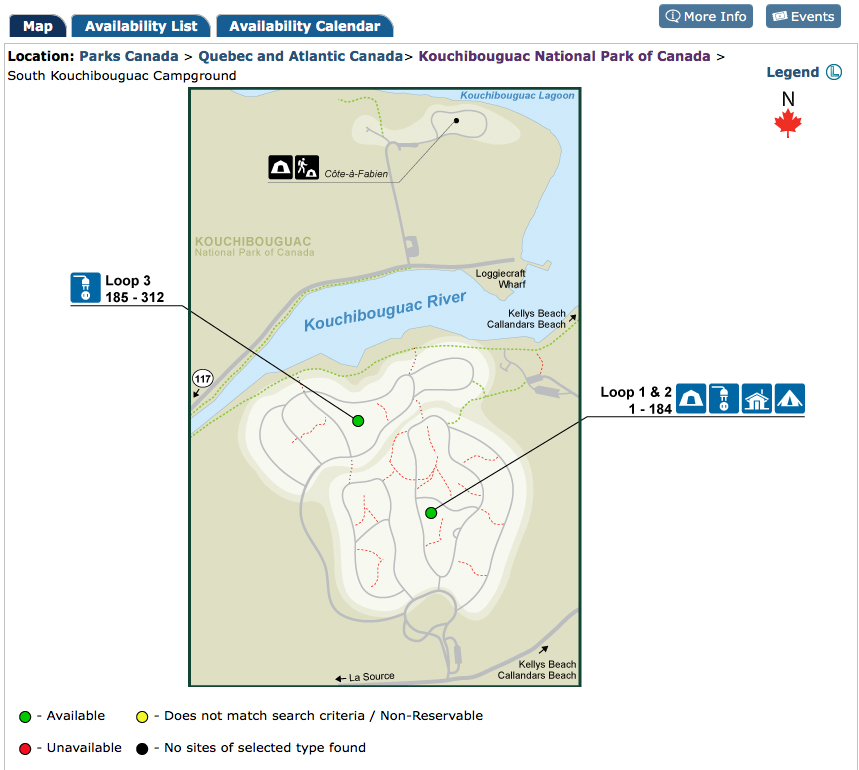Viewport: 859px width, 770px height.
Task: Click the green Available legend dot
Action: pos(25,716)
